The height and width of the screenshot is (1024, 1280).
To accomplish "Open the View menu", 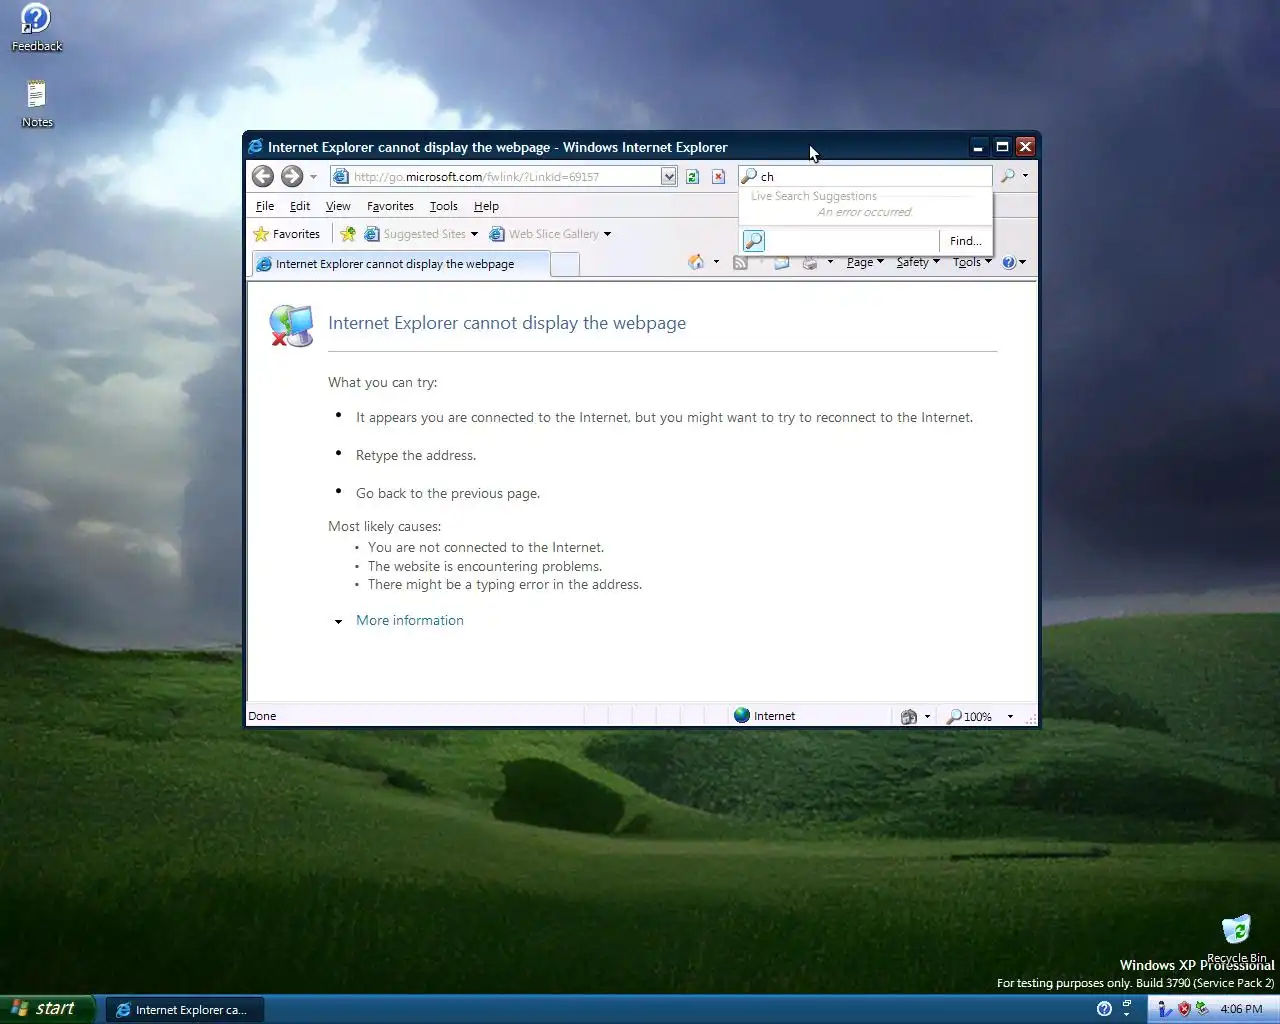I will (338, 206).
